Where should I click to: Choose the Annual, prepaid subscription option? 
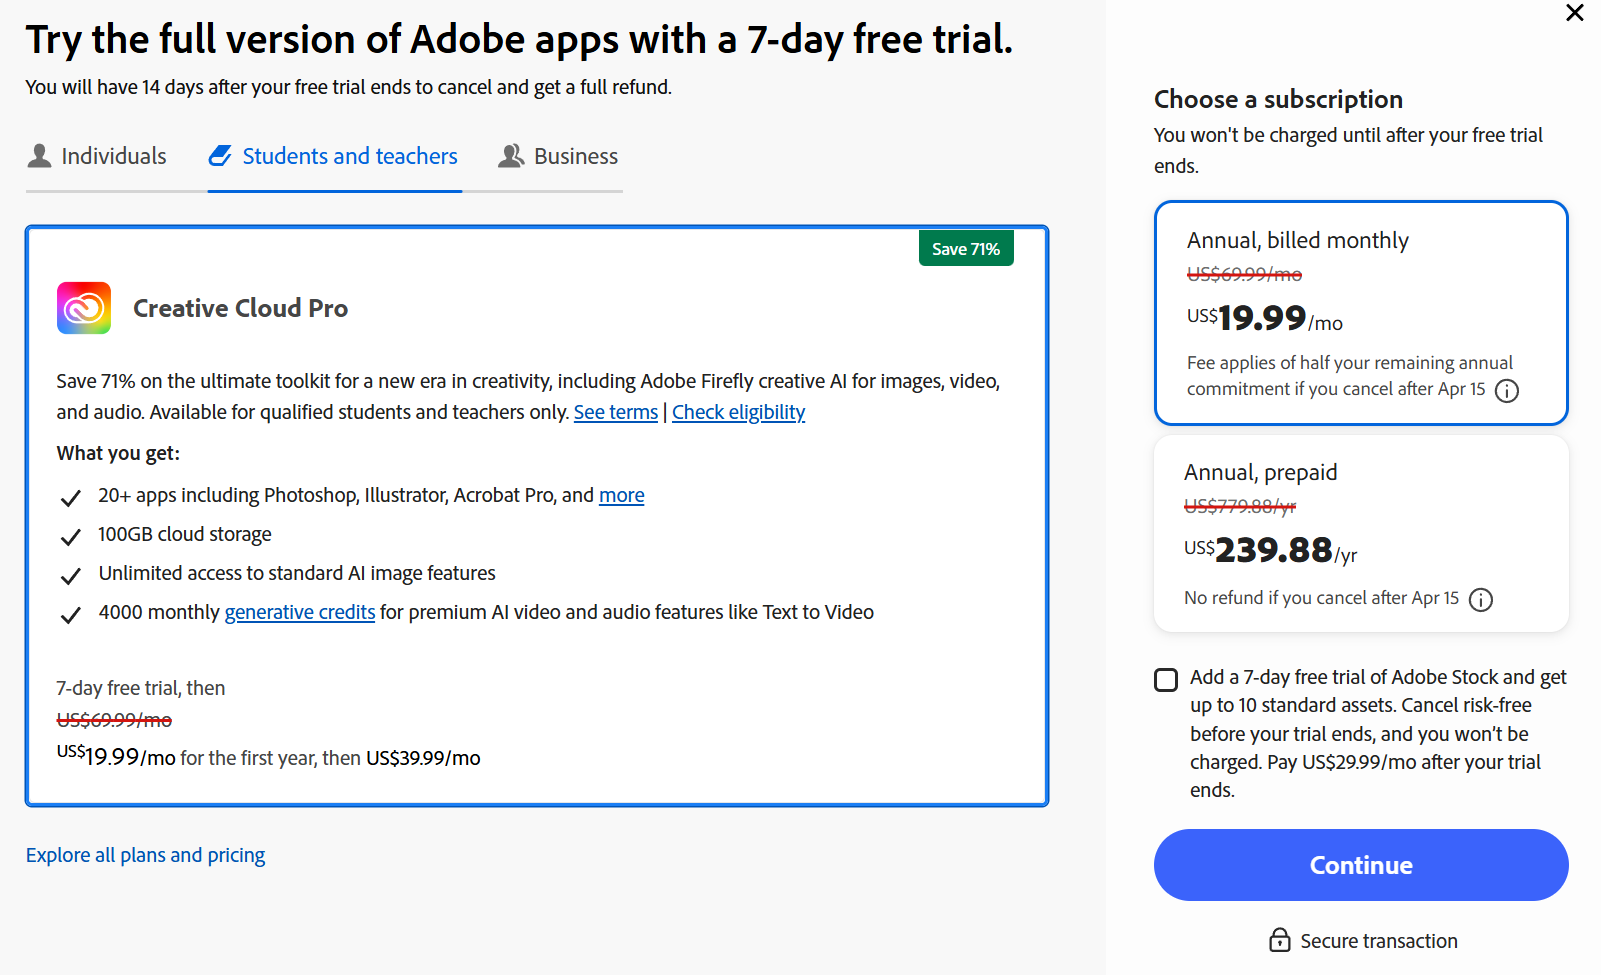[x=1360, y=533]
